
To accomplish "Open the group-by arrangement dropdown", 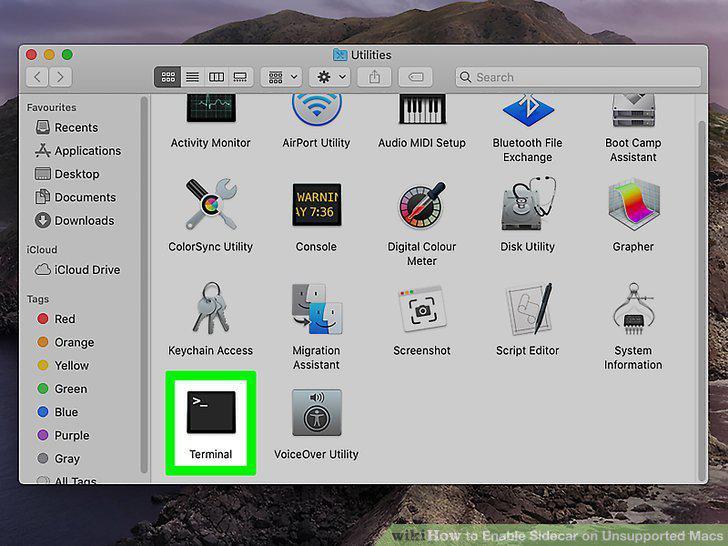I will pyautogui.click(x=282, y=77).
